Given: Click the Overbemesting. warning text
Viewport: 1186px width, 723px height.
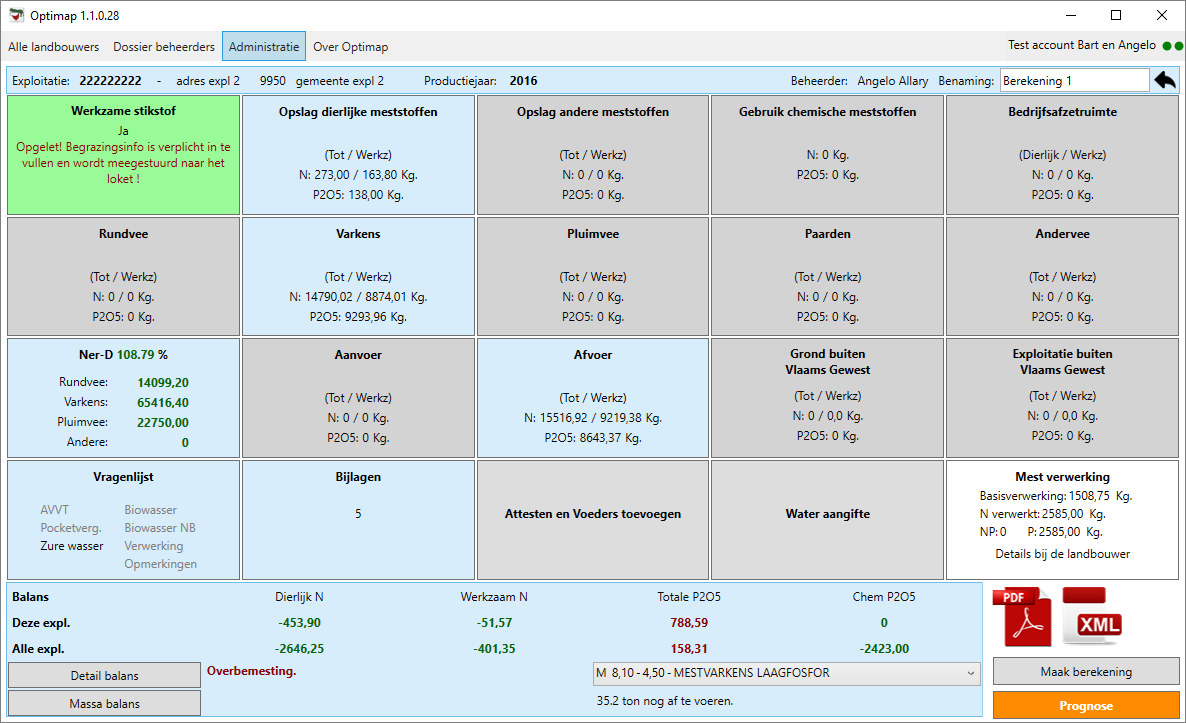Looking at the screenshot, I should pos(251,671).
